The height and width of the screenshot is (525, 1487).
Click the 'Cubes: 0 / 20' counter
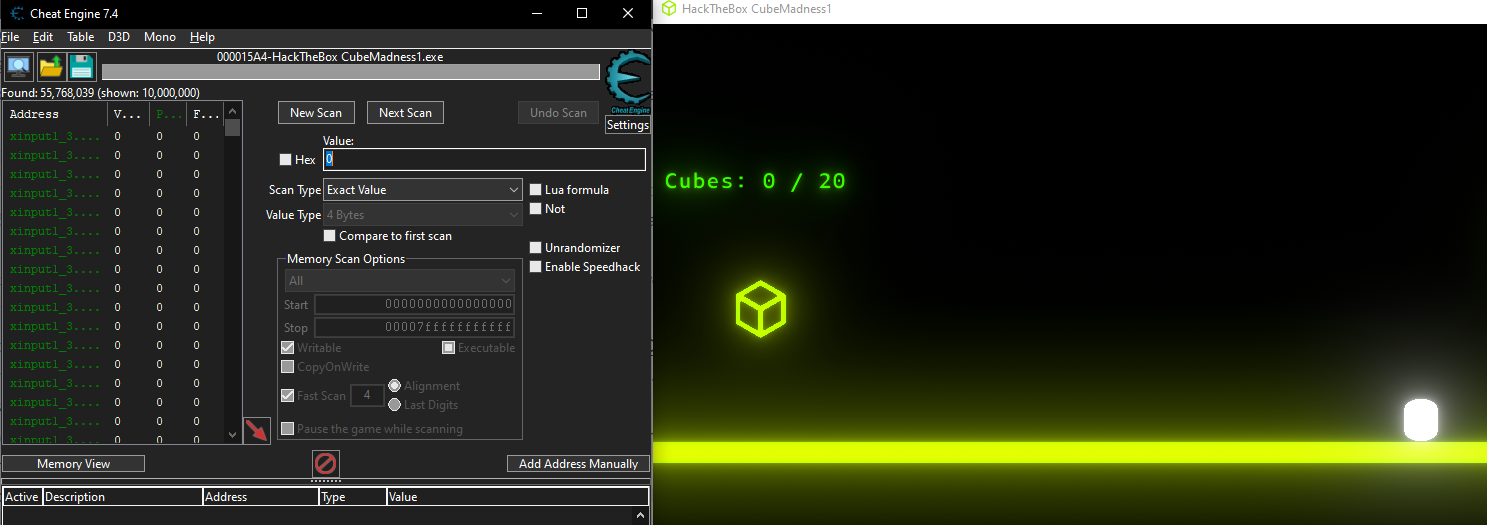tap(755, 181)
